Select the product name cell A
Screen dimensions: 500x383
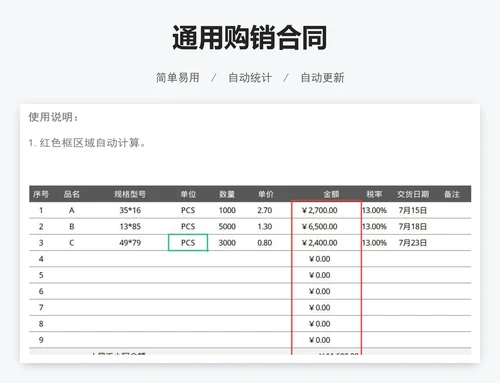coord(72,210)
